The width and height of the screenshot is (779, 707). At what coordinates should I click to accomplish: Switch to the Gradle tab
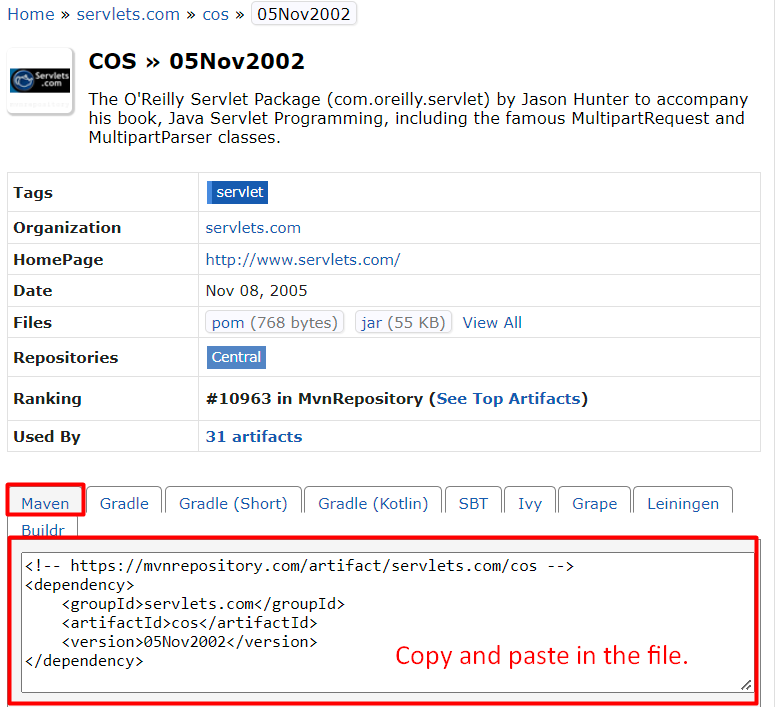tap(124, 500)
